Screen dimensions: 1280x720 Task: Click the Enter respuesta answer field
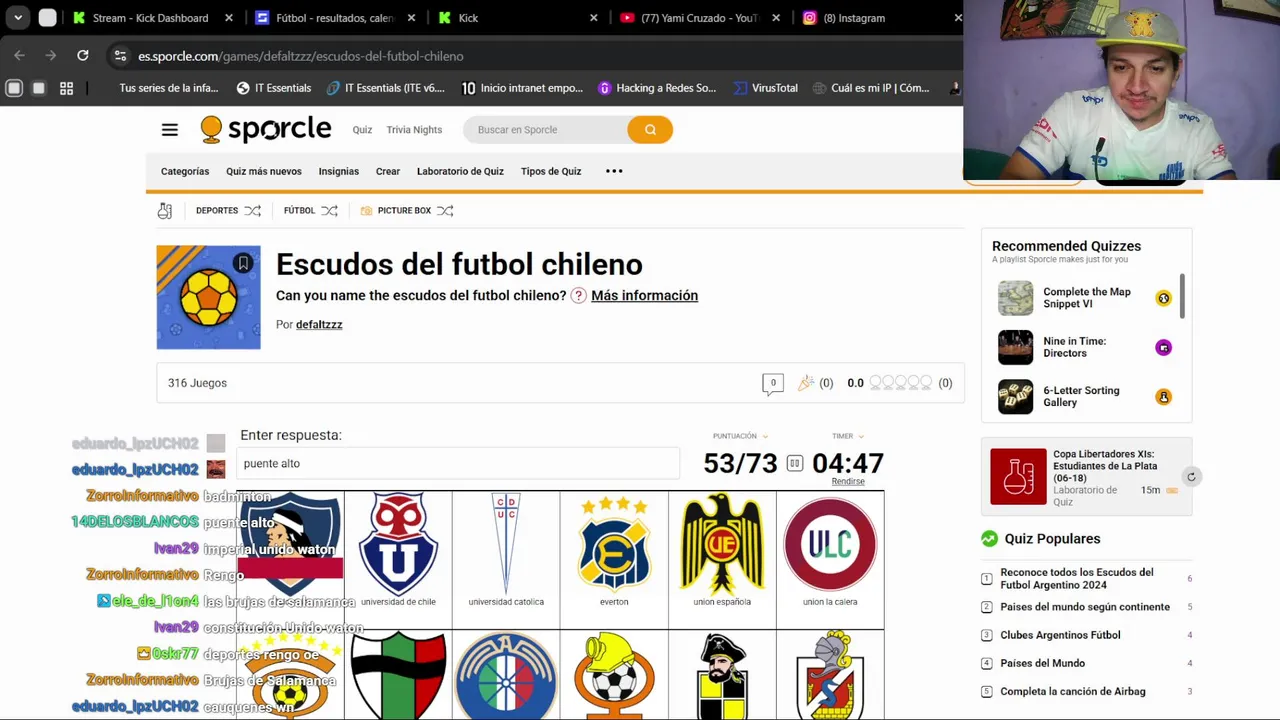coord(458,464)
